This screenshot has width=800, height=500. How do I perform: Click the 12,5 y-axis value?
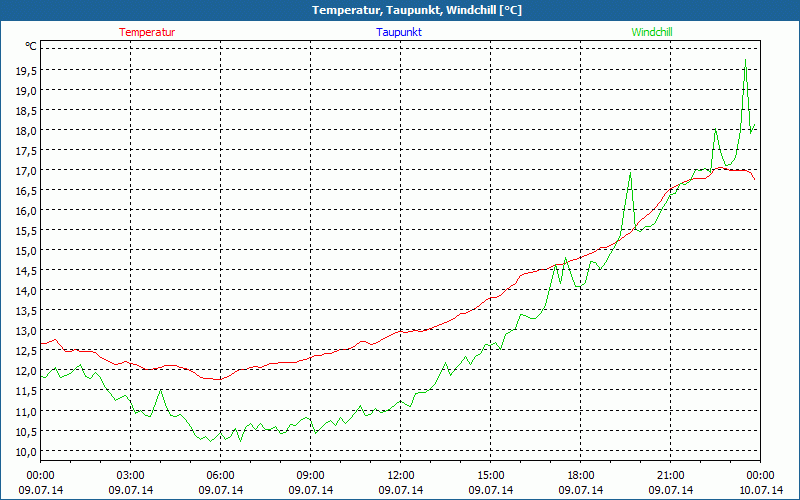coord(26,351)
